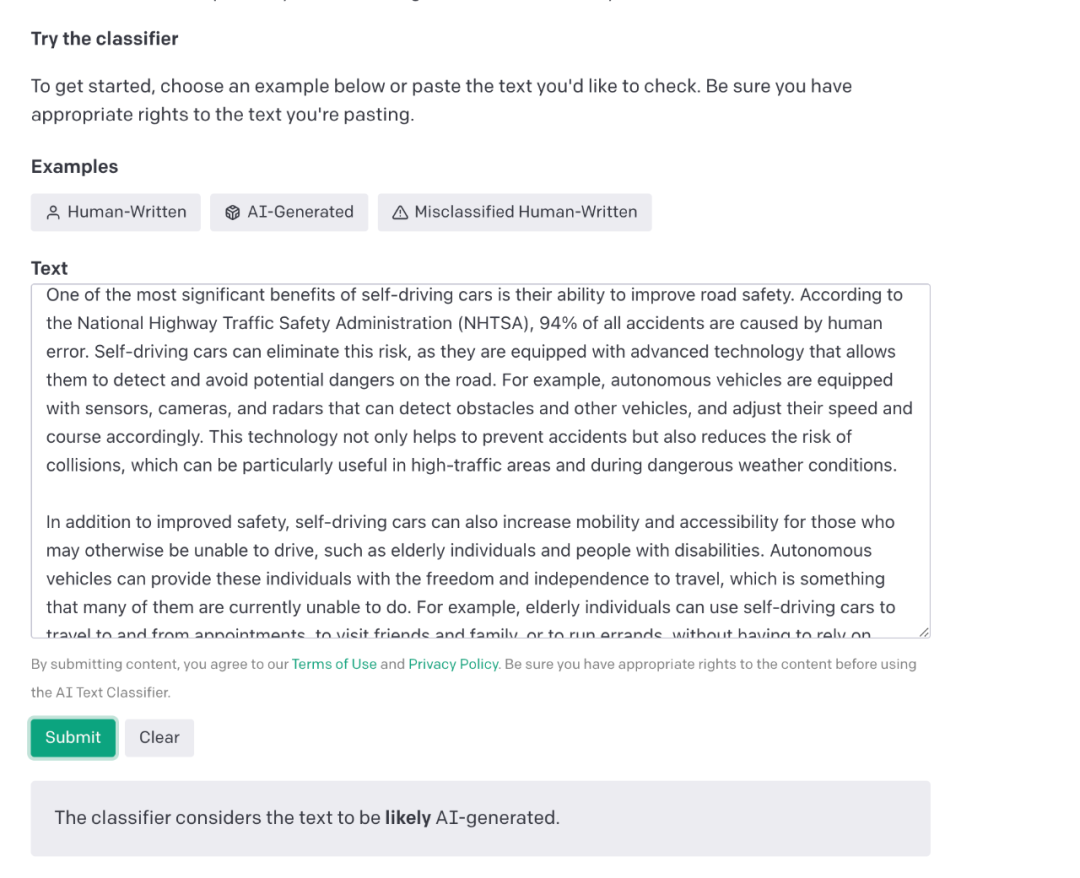Click the classifier result message banner
1080x878 pixels.
[x=480, y=818]
